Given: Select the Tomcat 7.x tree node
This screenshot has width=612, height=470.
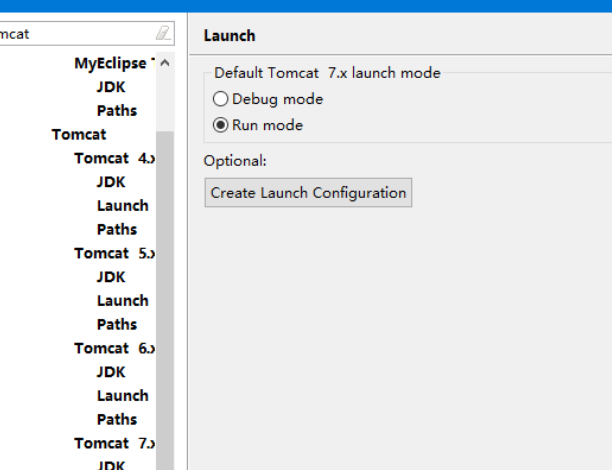Looking at the screenshot, I should pyautogui.click(x=114, y=443).
